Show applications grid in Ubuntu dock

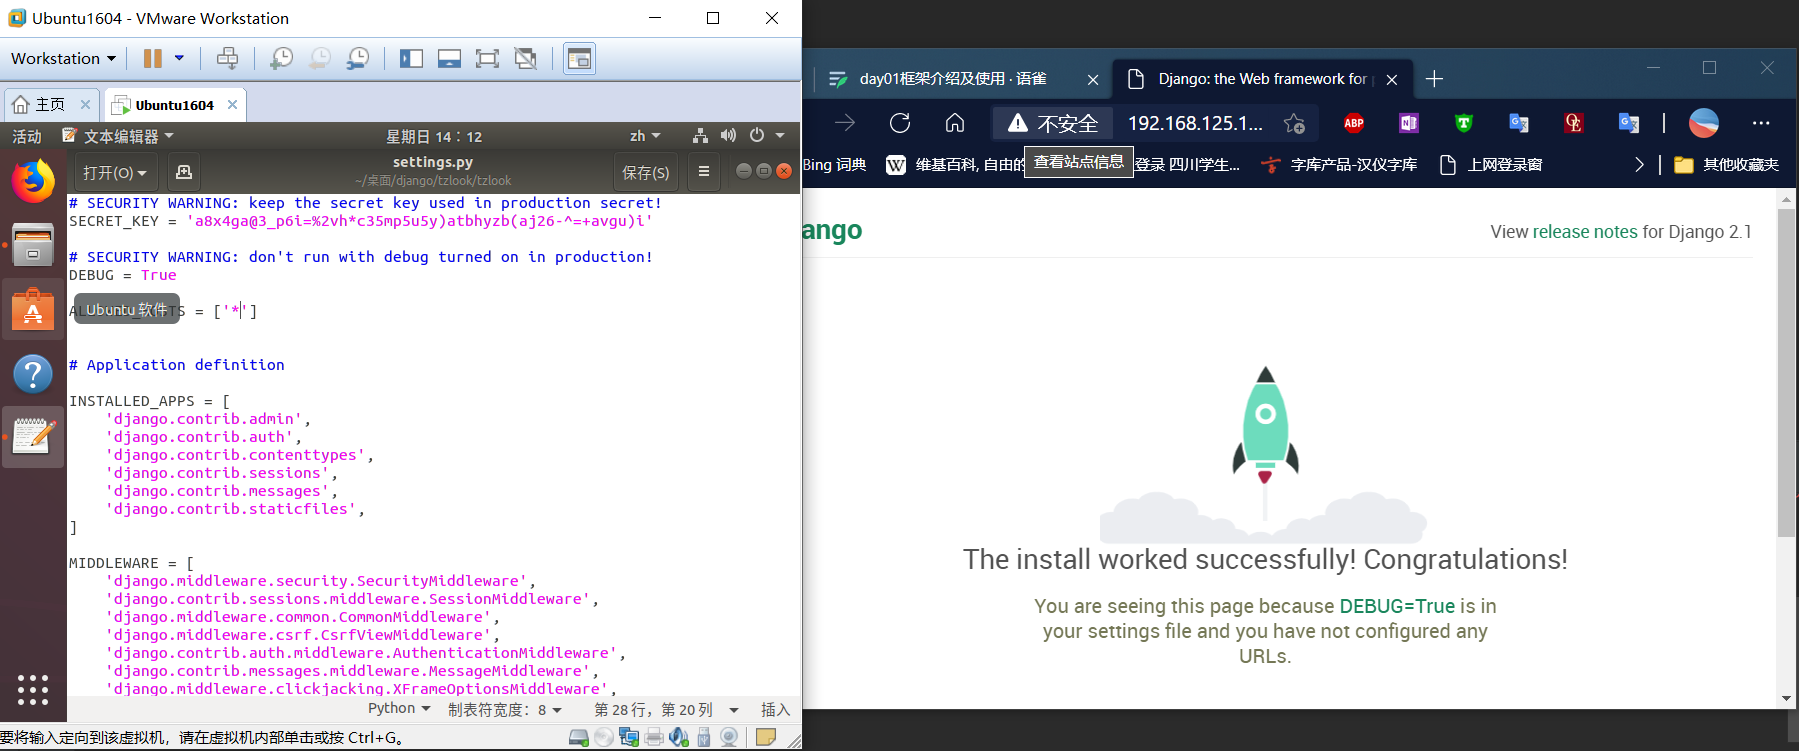33,690
